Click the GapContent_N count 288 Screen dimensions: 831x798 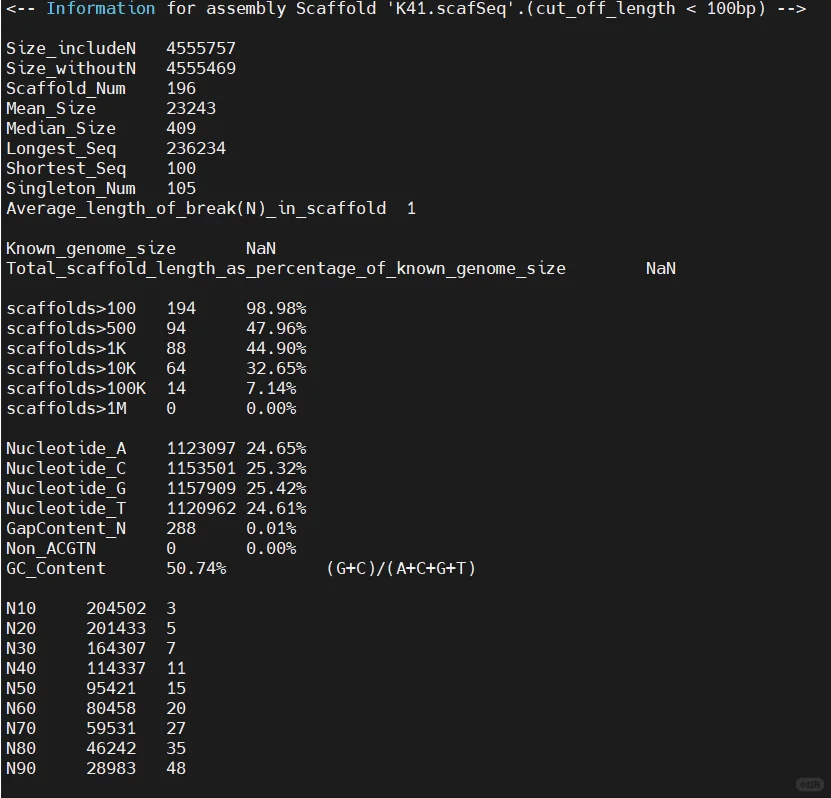coord(181,528)
